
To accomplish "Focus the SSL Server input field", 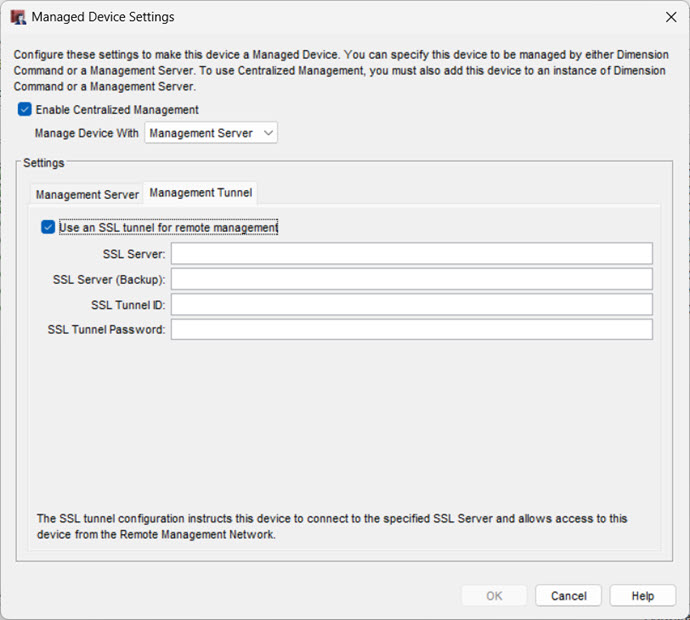I will coord(411,254).
